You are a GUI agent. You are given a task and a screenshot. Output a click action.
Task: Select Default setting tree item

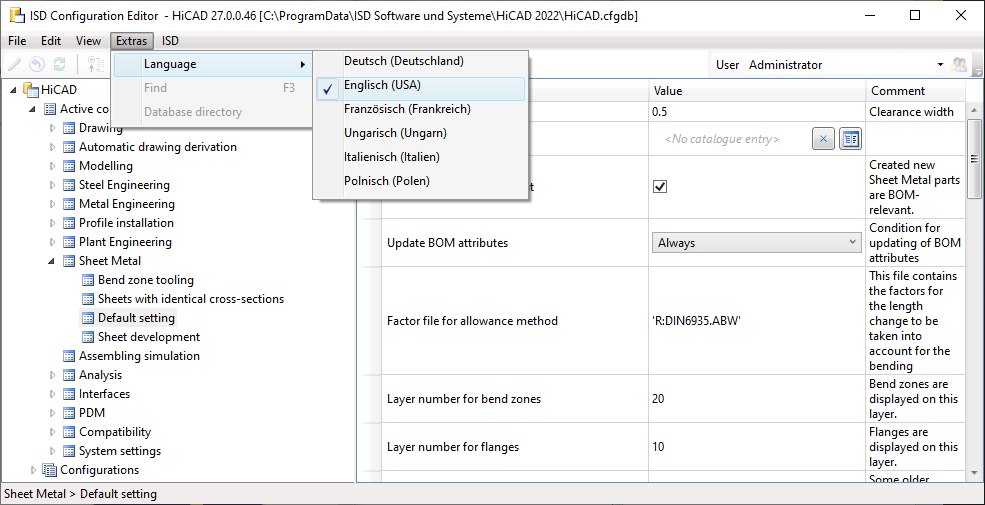136,318
